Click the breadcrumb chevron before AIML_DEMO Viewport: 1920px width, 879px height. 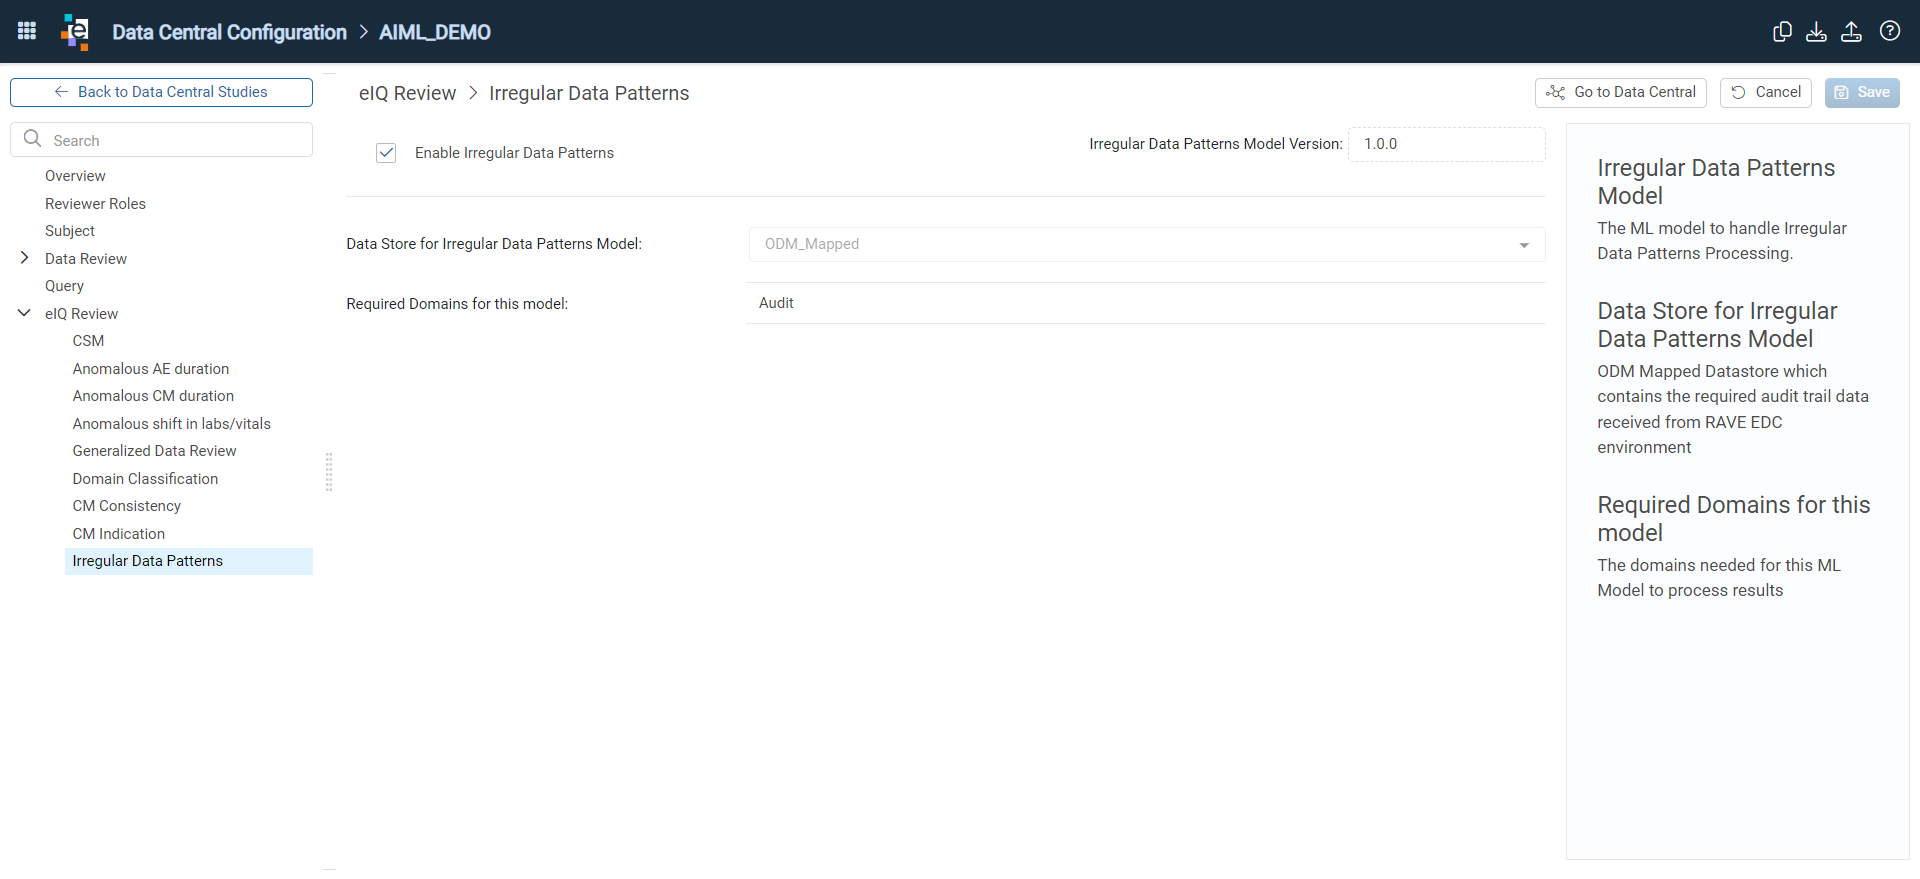364,32
